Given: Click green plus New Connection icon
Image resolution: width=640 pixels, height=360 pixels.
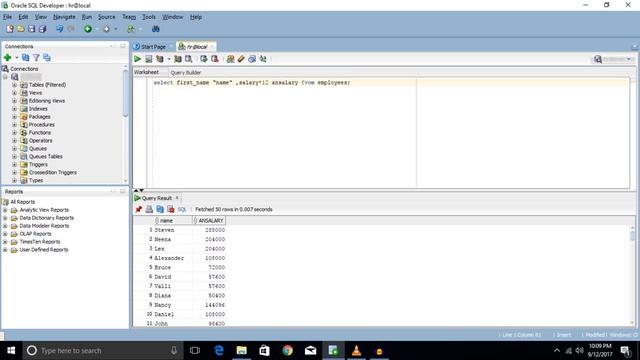Looking at the screenshot, I should pyautogui.click(x=7, y=58).
